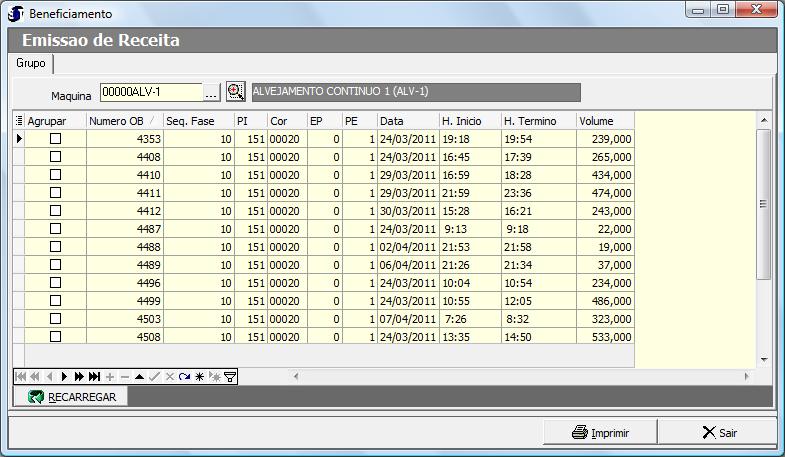785x457 pixels.
Task: Open Maquina lookup with ellipsis button
Action: [x=211, y=93]
